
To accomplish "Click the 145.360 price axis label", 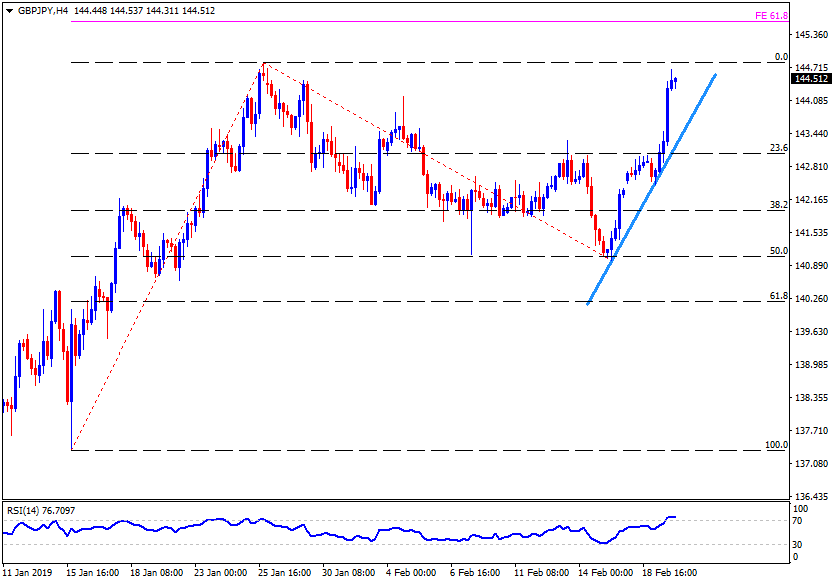I will pyautogui.click(x=811, y=35).
